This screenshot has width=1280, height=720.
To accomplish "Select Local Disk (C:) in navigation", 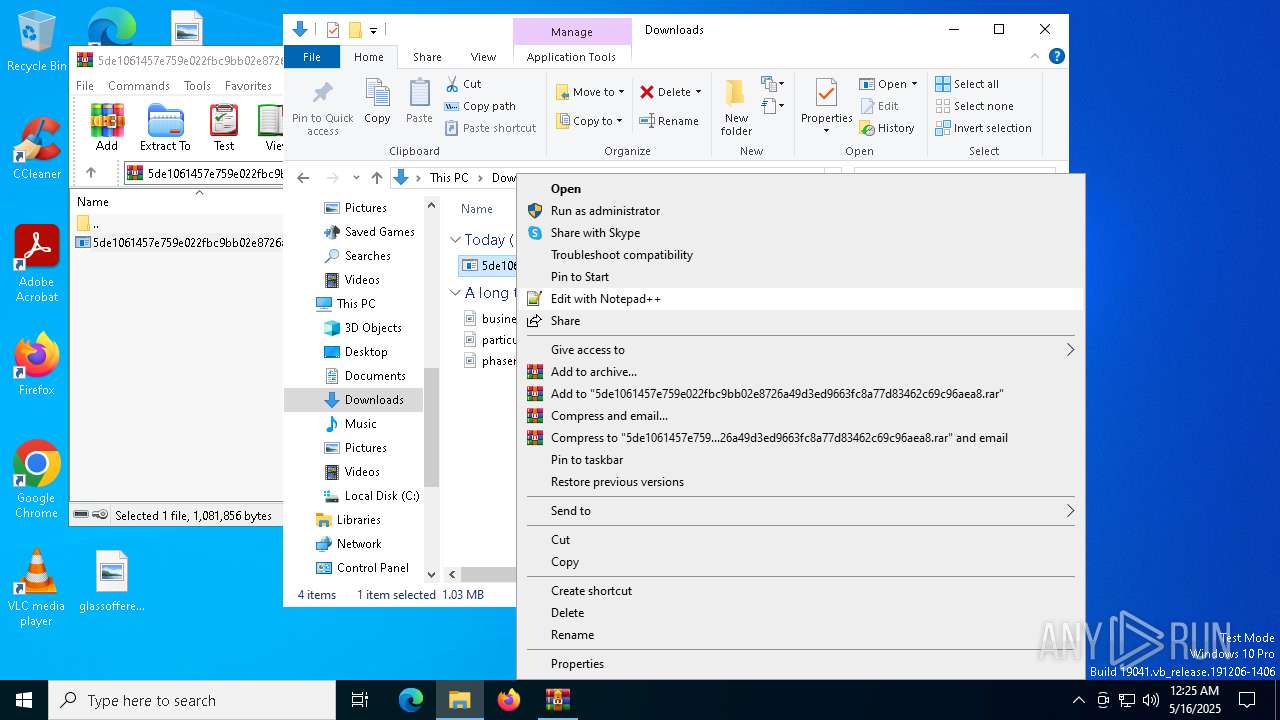I will point(371,496).
